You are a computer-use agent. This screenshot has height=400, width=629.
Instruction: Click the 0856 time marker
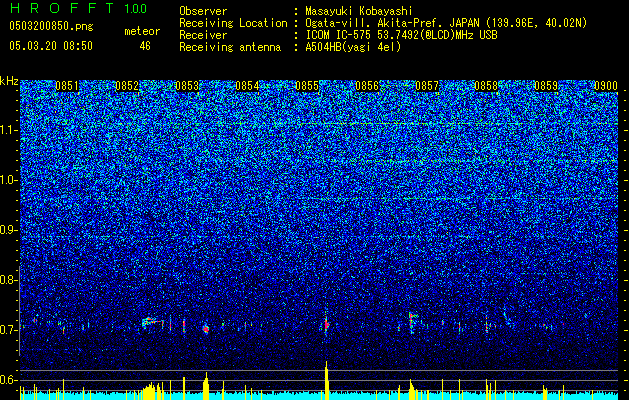point(367,86)
